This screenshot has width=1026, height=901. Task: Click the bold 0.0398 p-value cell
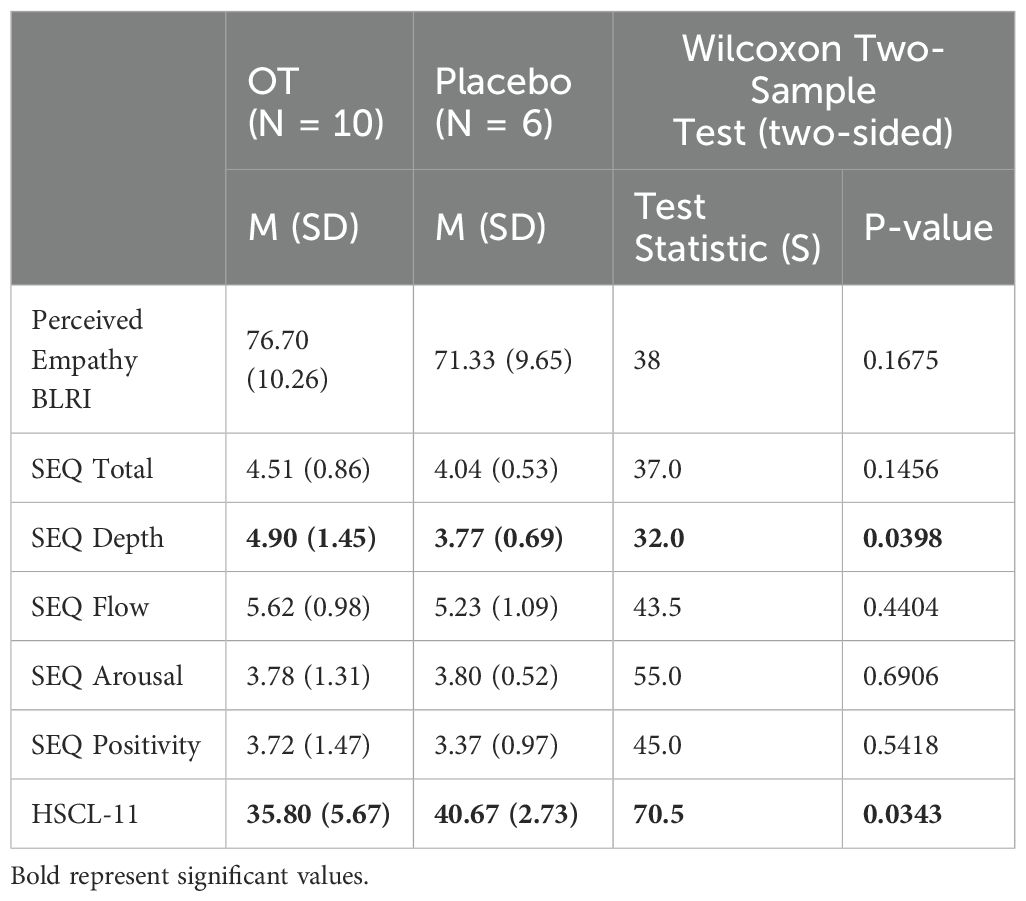coord(902,538)
